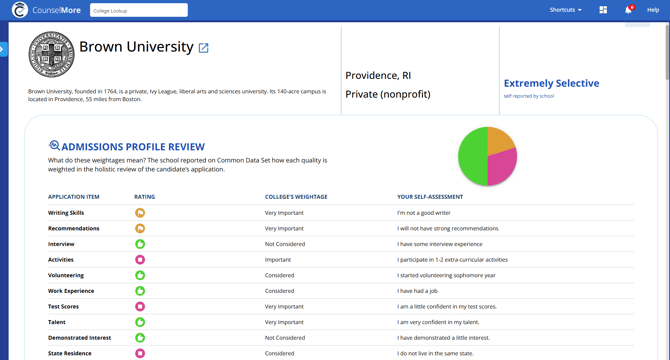The image size is (670, 360).
Task: Click the Work Experience row label
Action: point(71,291)
